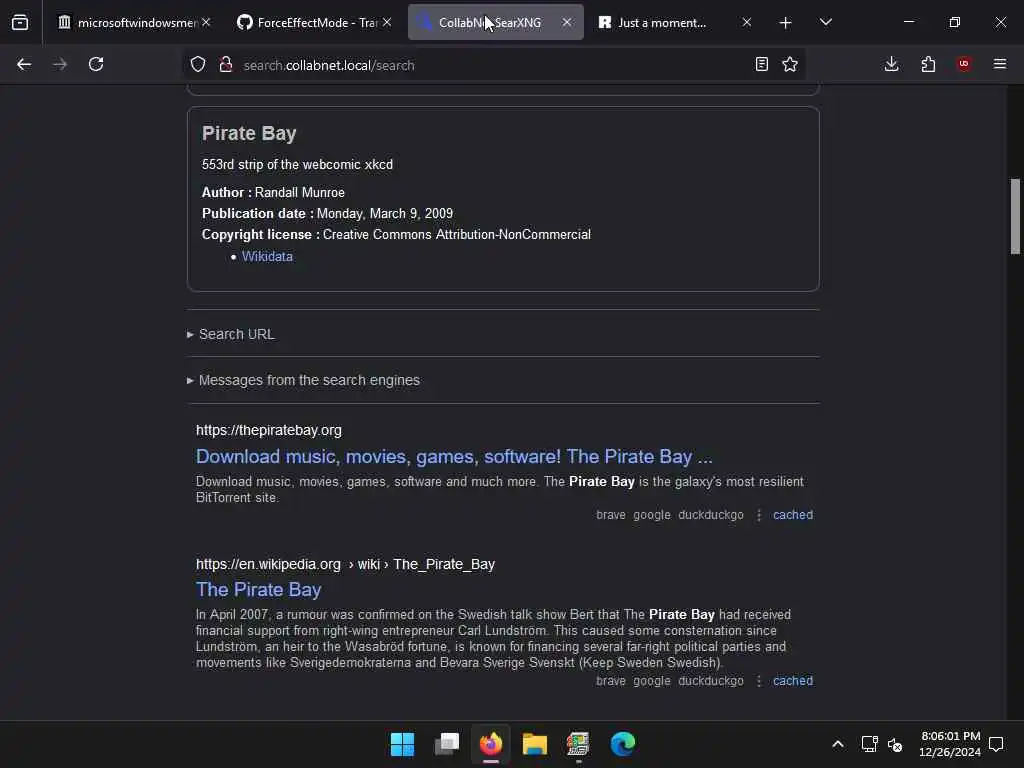Click en.wikipedia.org wiki The_Pirate_Bay URL

[x=345, y=564]
